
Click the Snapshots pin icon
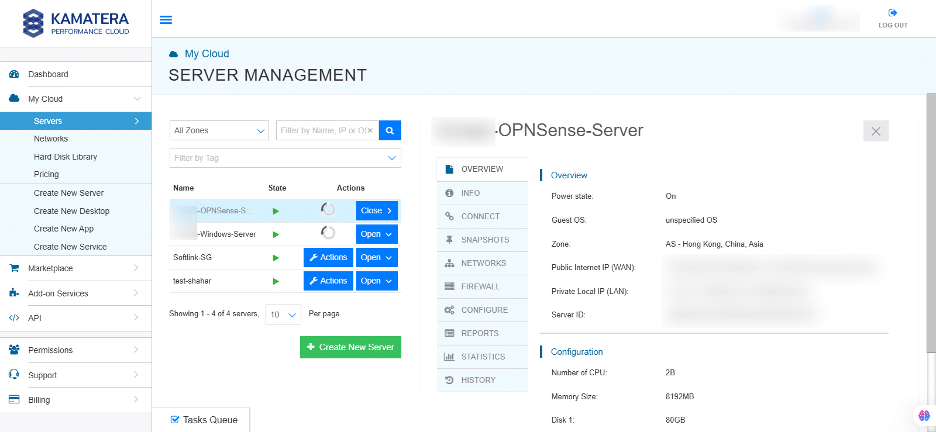click(449, 240)
